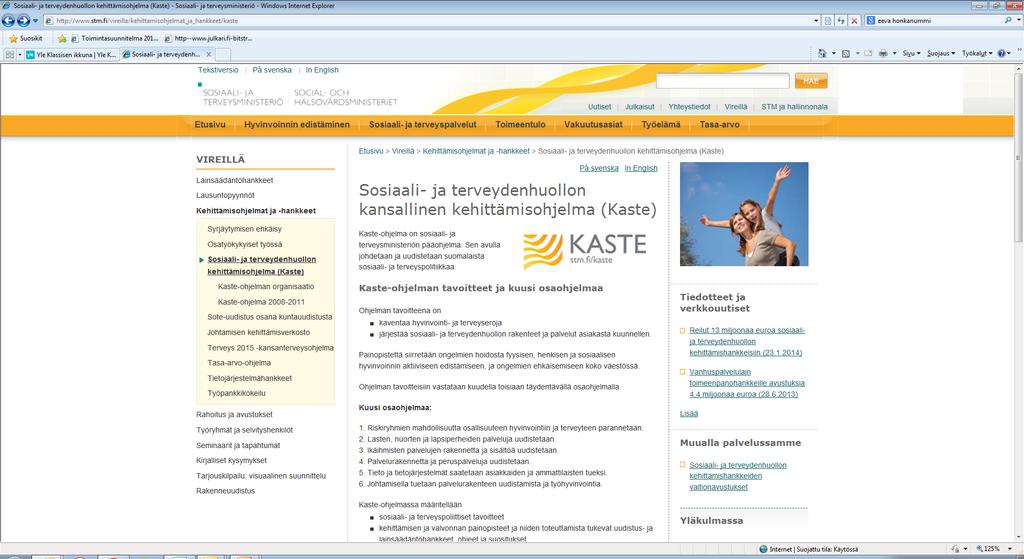
Task: Open Kaste-ohjelma 2008-2011 sidebar item
Action: click(x=261, y=302)
